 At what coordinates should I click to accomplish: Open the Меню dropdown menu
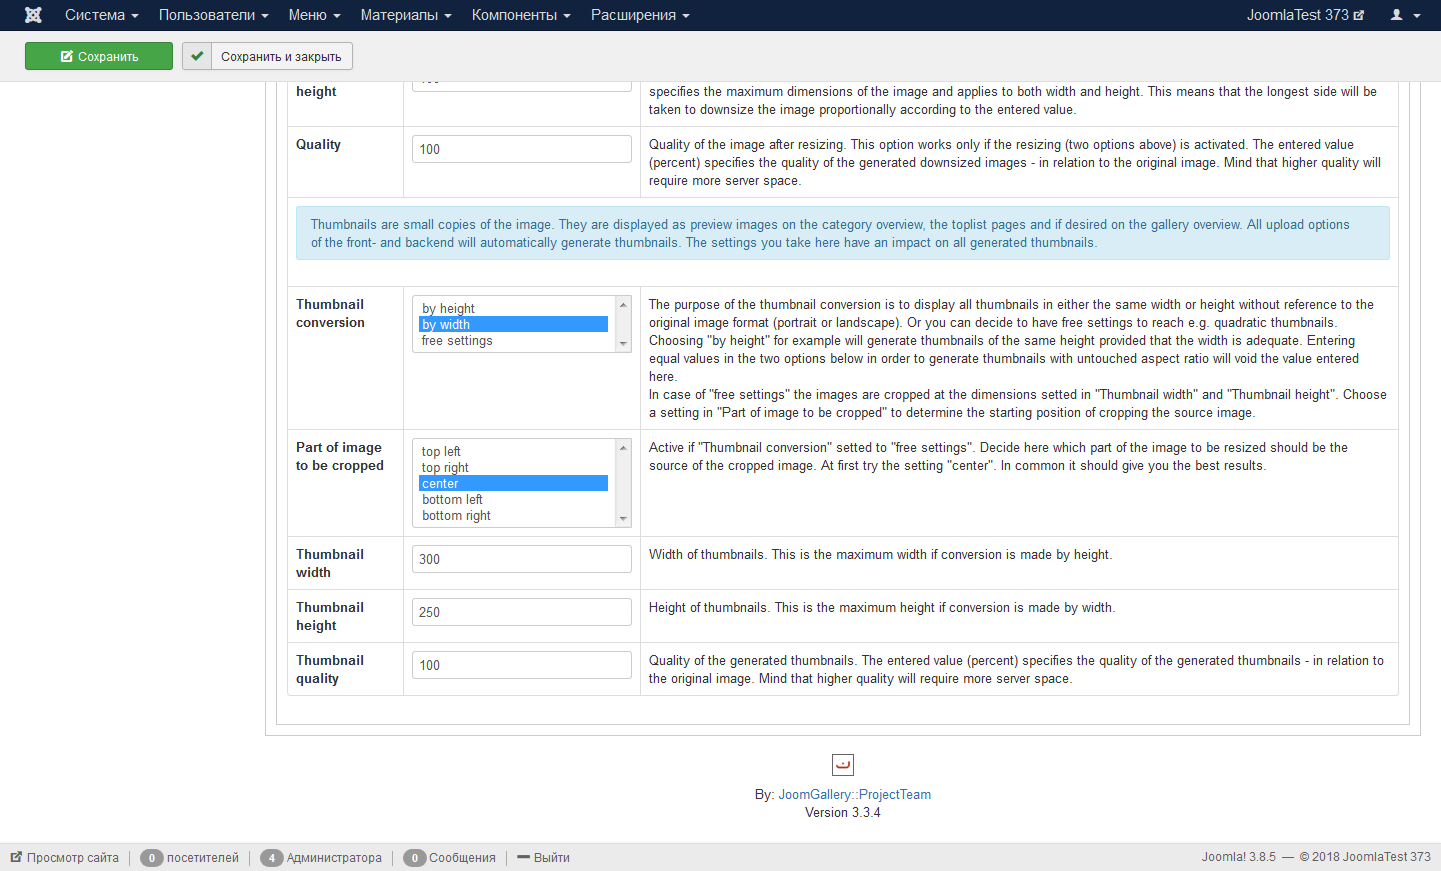click(x=315, y=15)
